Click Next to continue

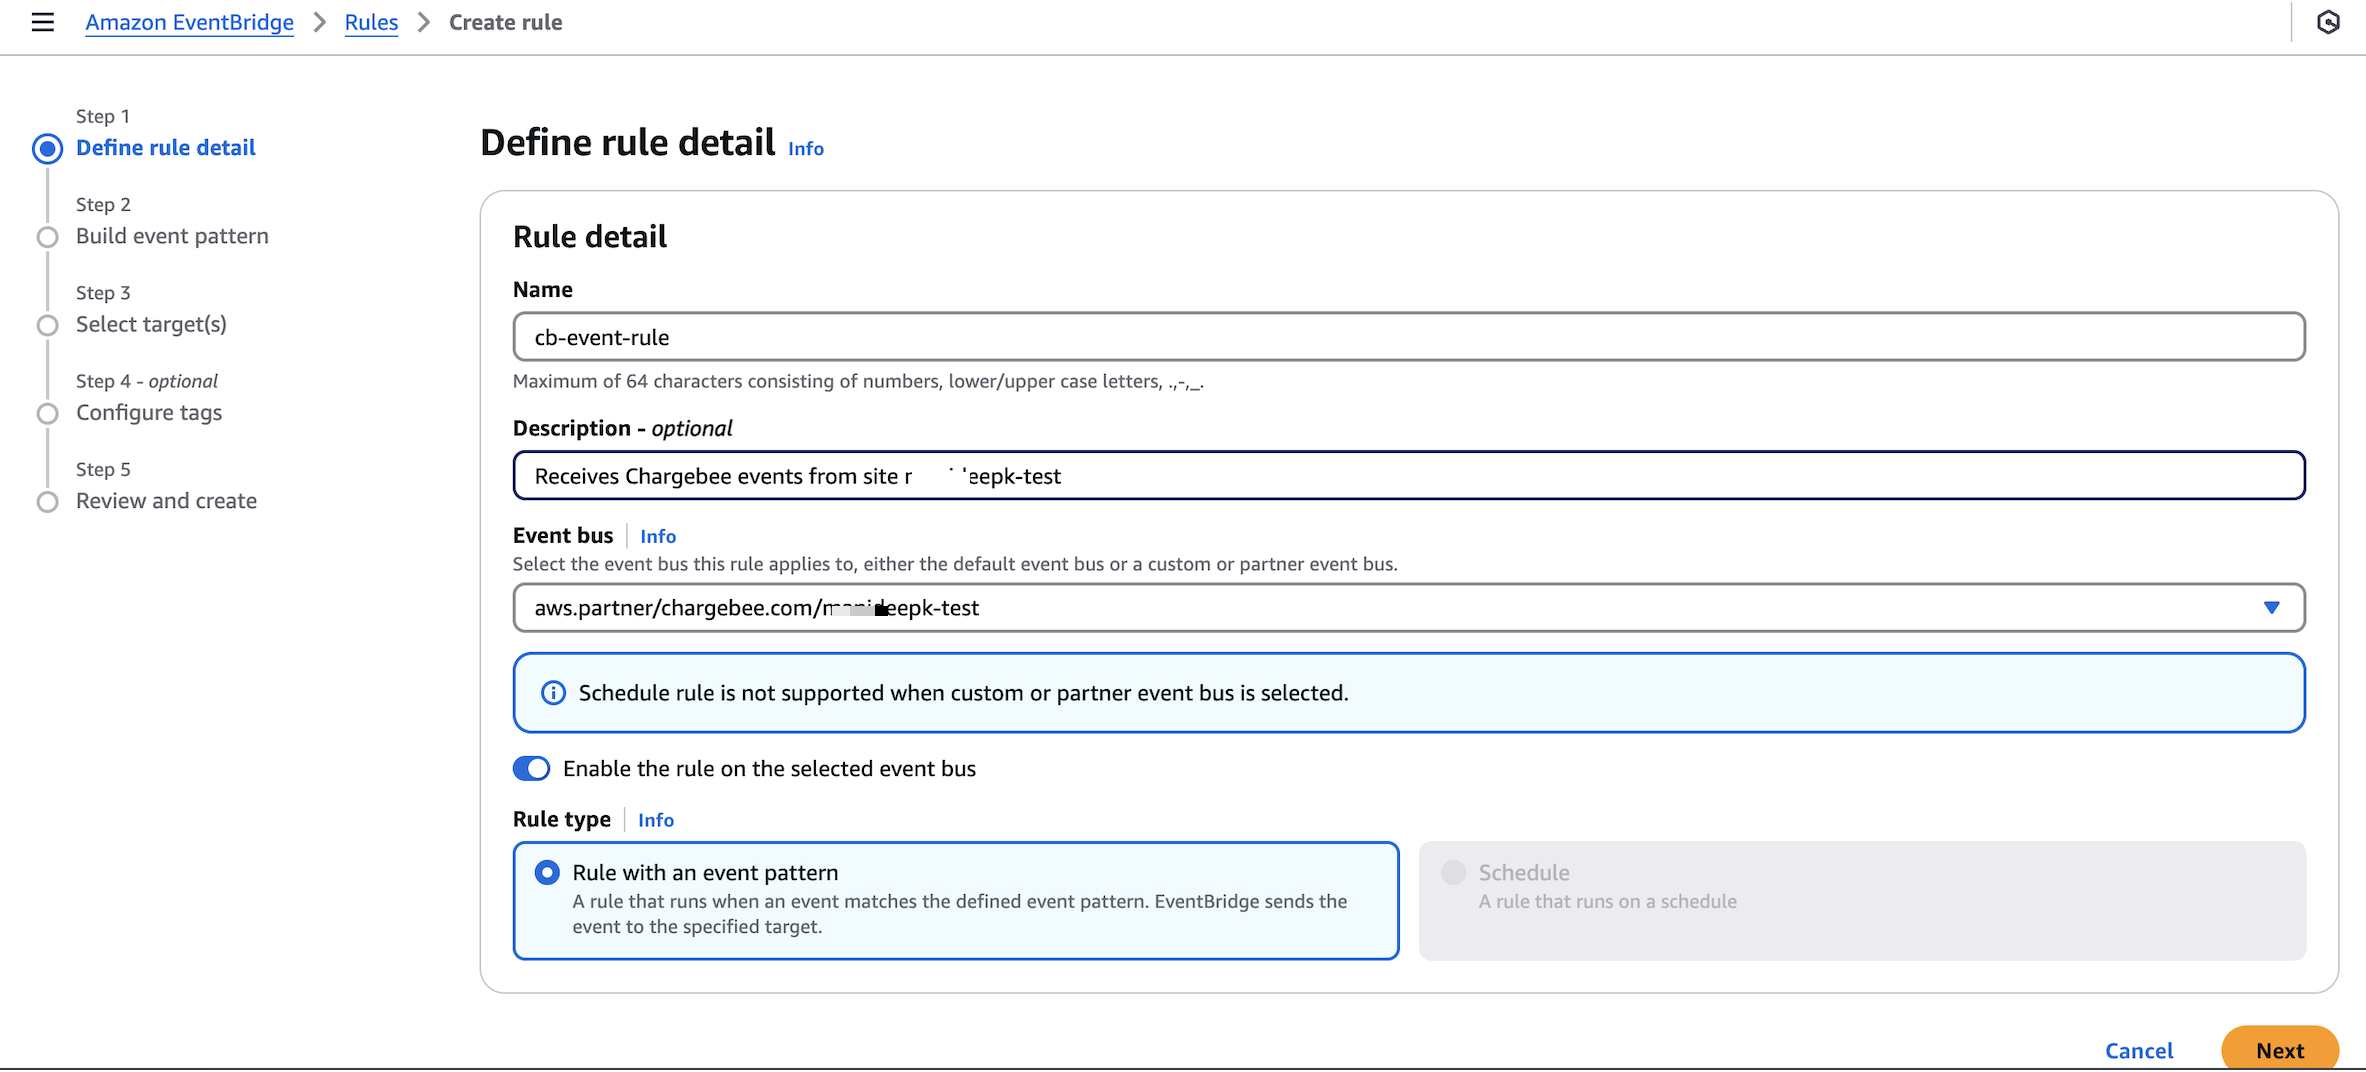point(2279,1050)
